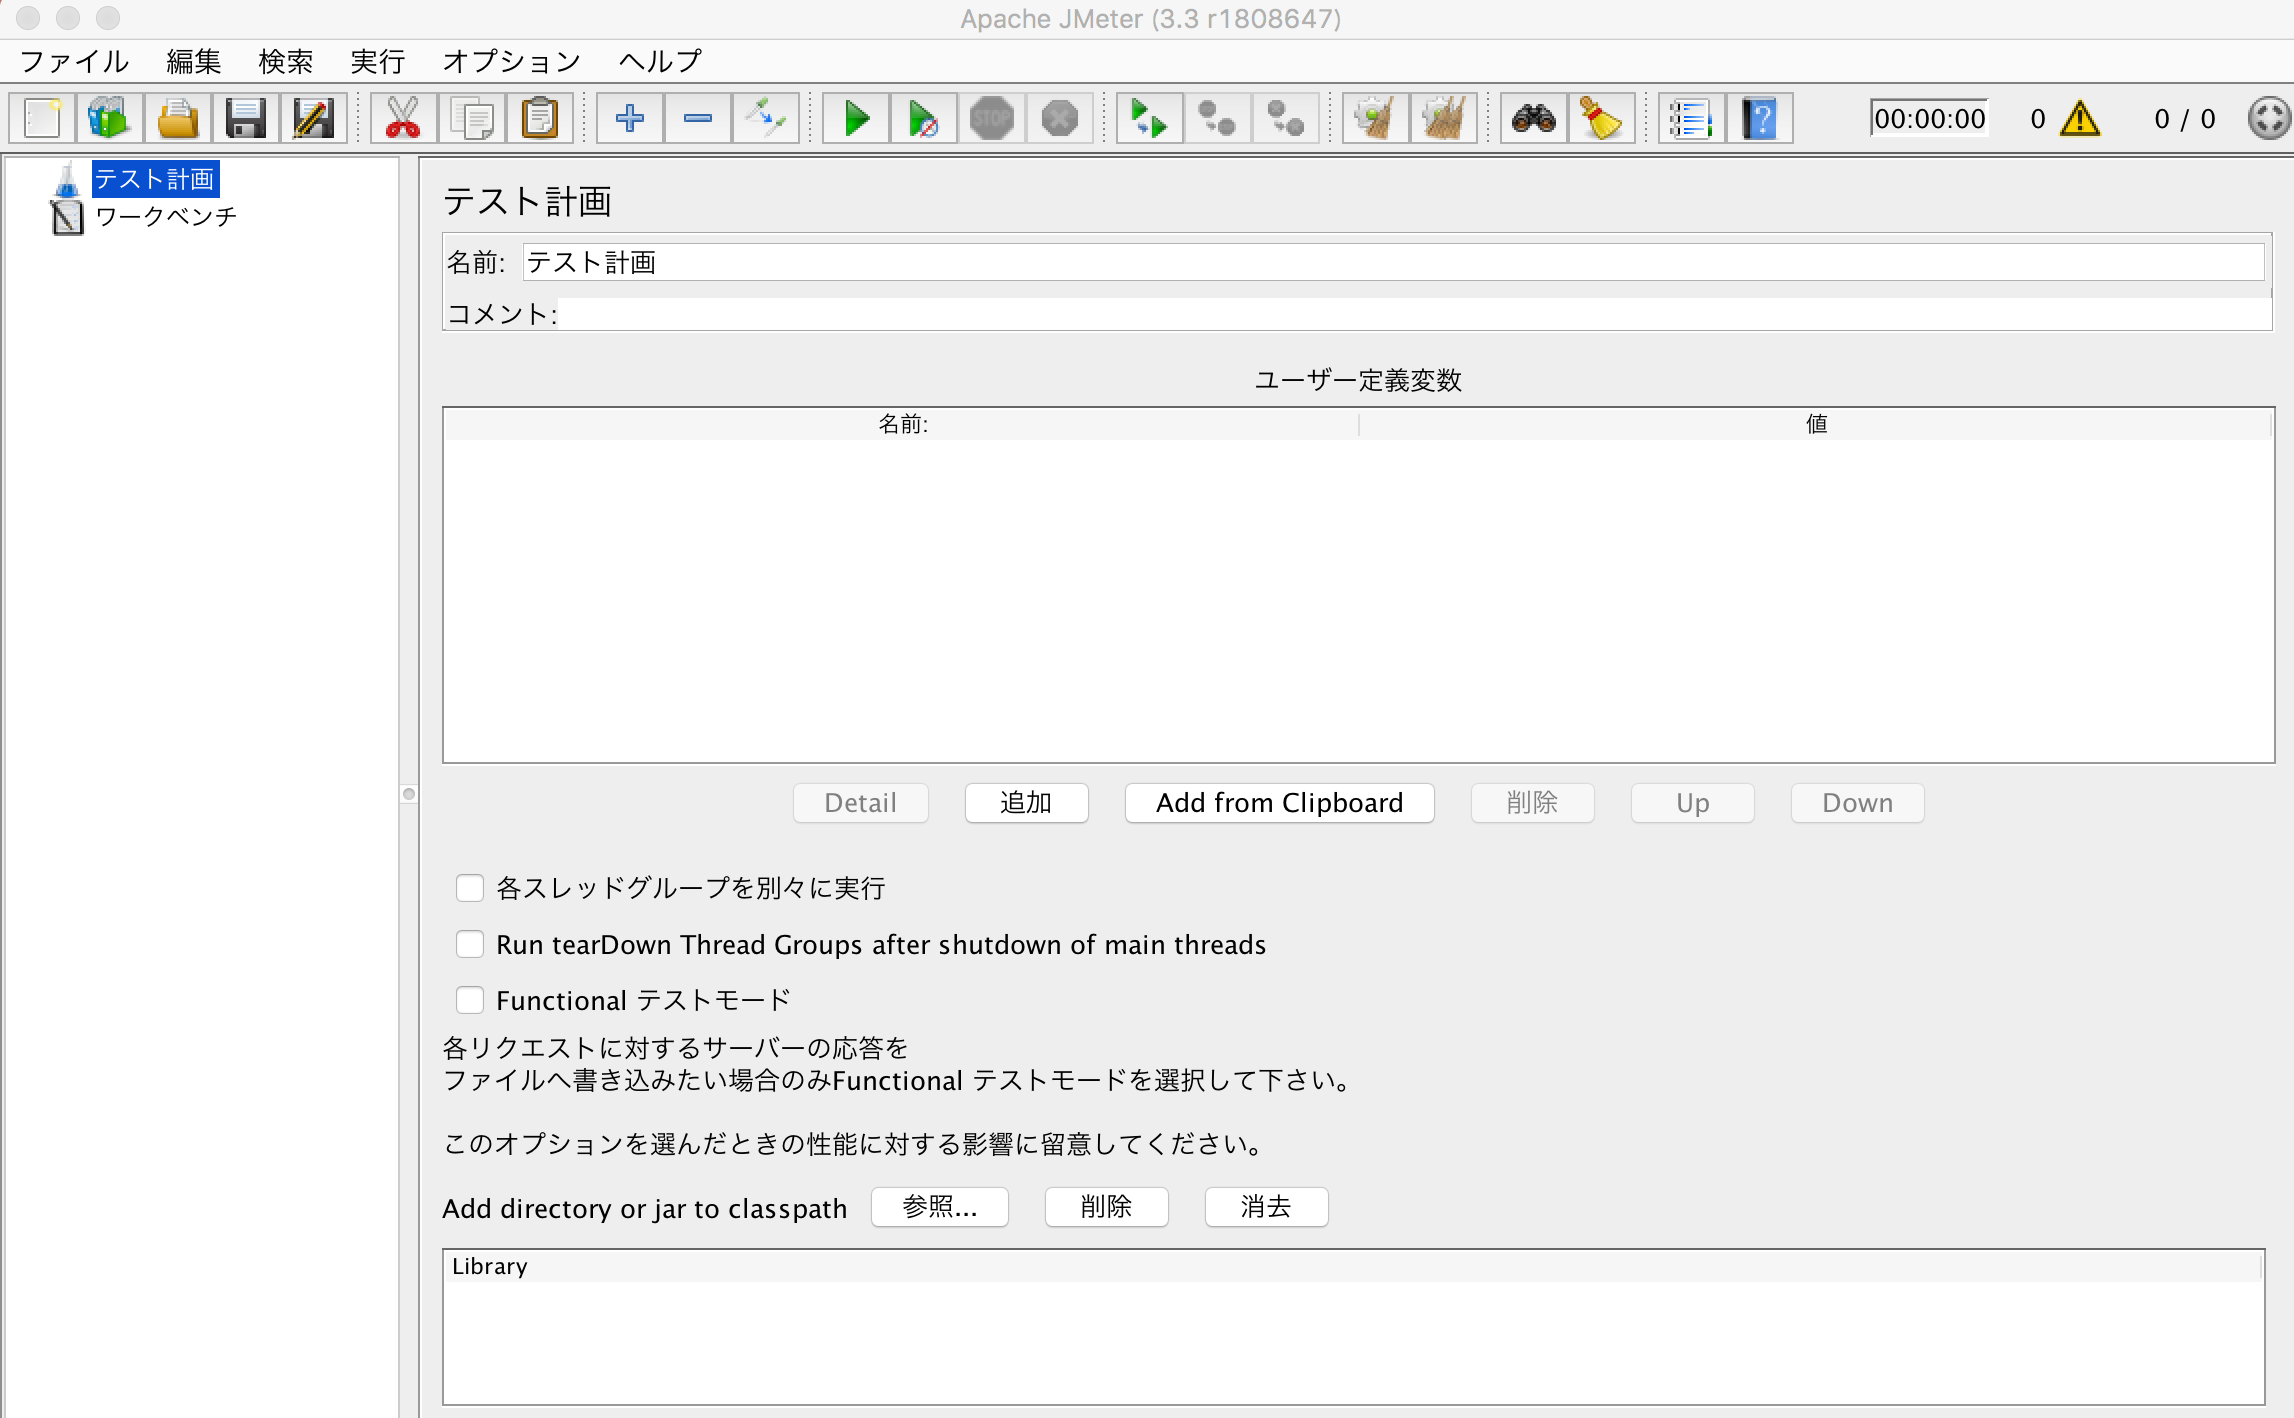Click the scissors Cut icon
The image size is (2294, 1418).
(403, 119)
